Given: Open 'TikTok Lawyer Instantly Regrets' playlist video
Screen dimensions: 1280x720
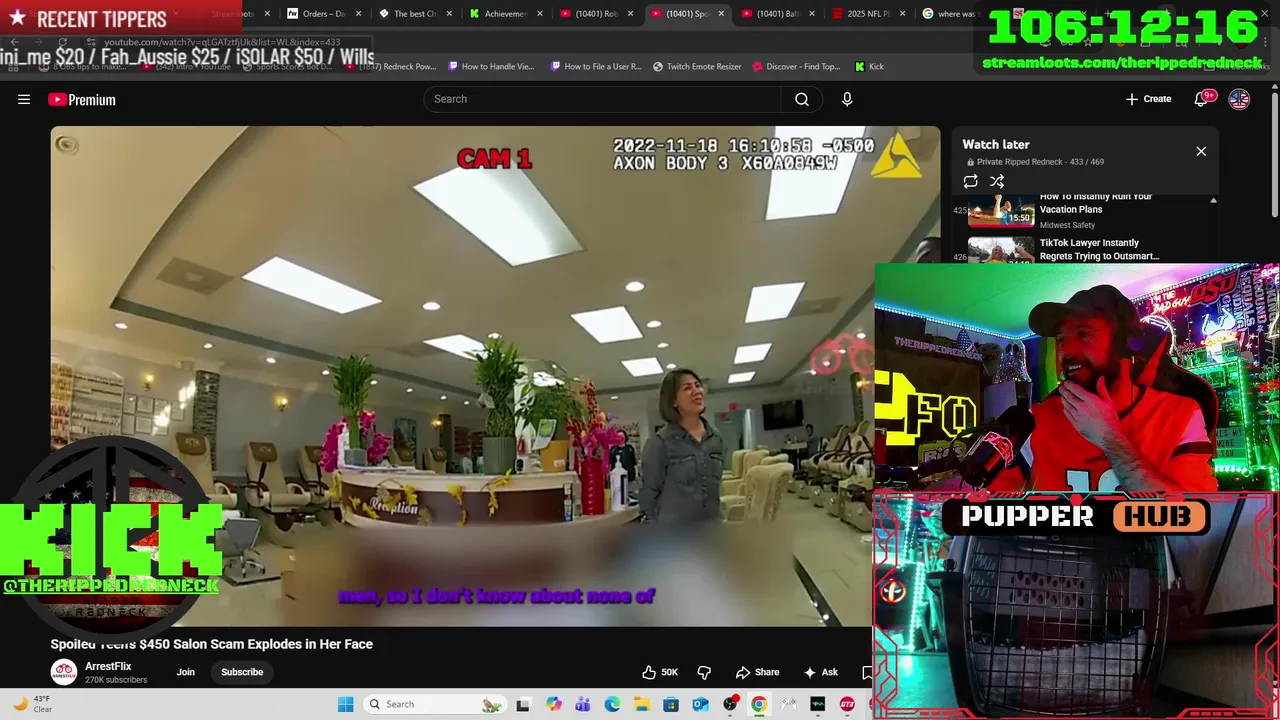Looking at the screenshot, I should pos(1099,249).
